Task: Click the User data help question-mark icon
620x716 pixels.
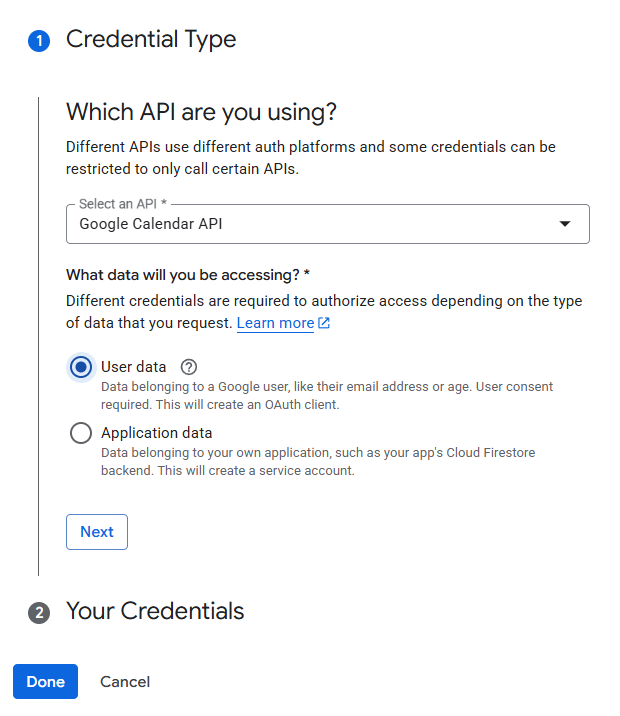Action: [189, 367]
